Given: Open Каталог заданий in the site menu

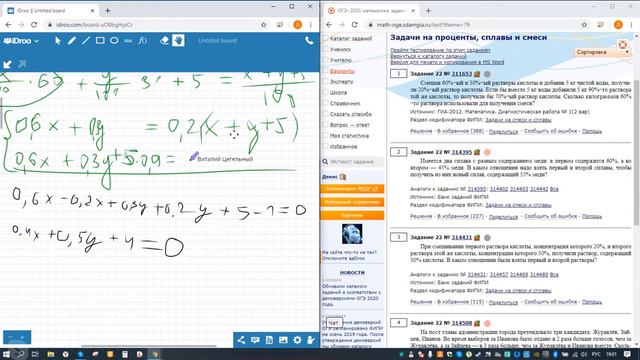Looking at the screenshot, I should coord(351,38).
